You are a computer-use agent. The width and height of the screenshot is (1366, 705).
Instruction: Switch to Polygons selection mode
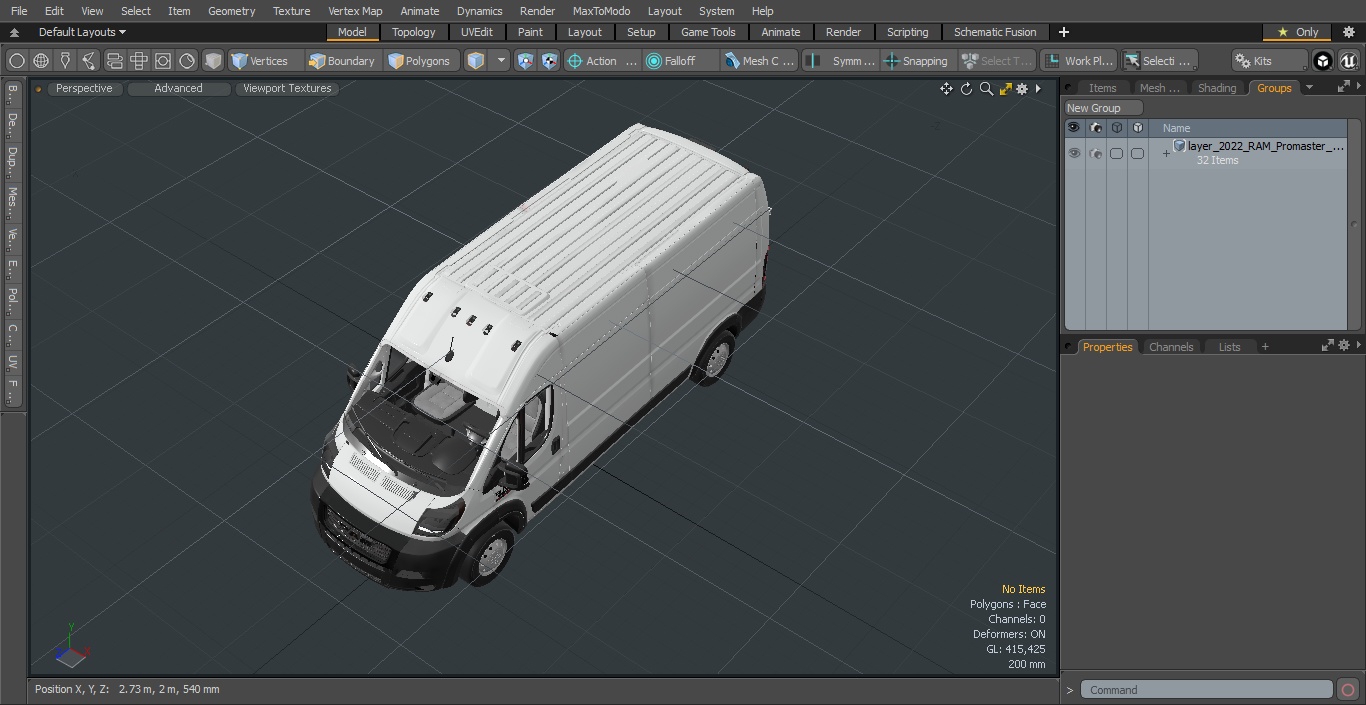(x=420, y=61)
